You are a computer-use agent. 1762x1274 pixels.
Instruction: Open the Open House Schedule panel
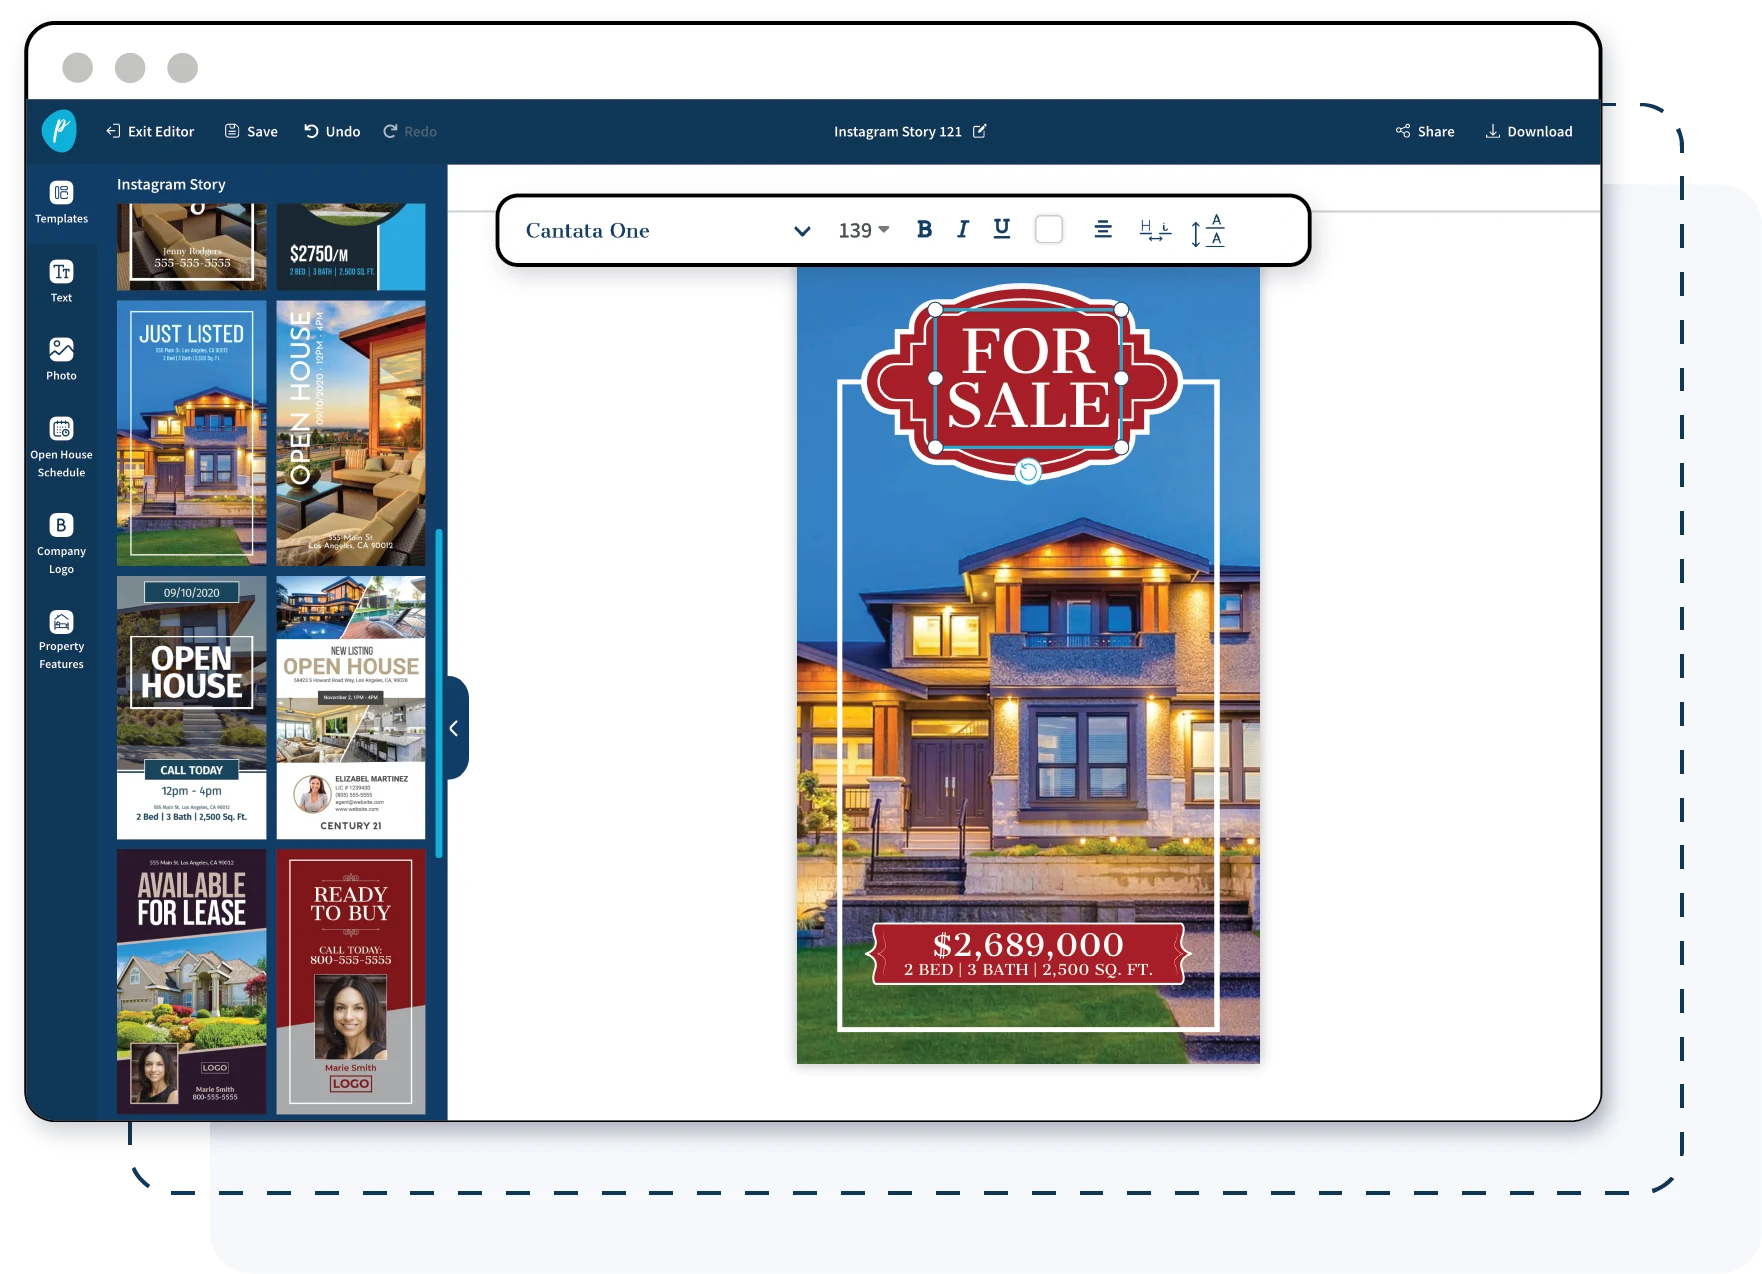point(61,447)
